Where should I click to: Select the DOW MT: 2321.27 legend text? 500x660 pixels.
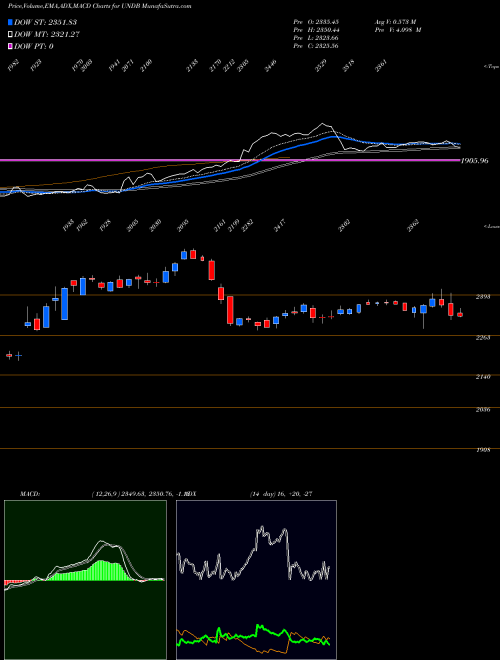(47, 35)
